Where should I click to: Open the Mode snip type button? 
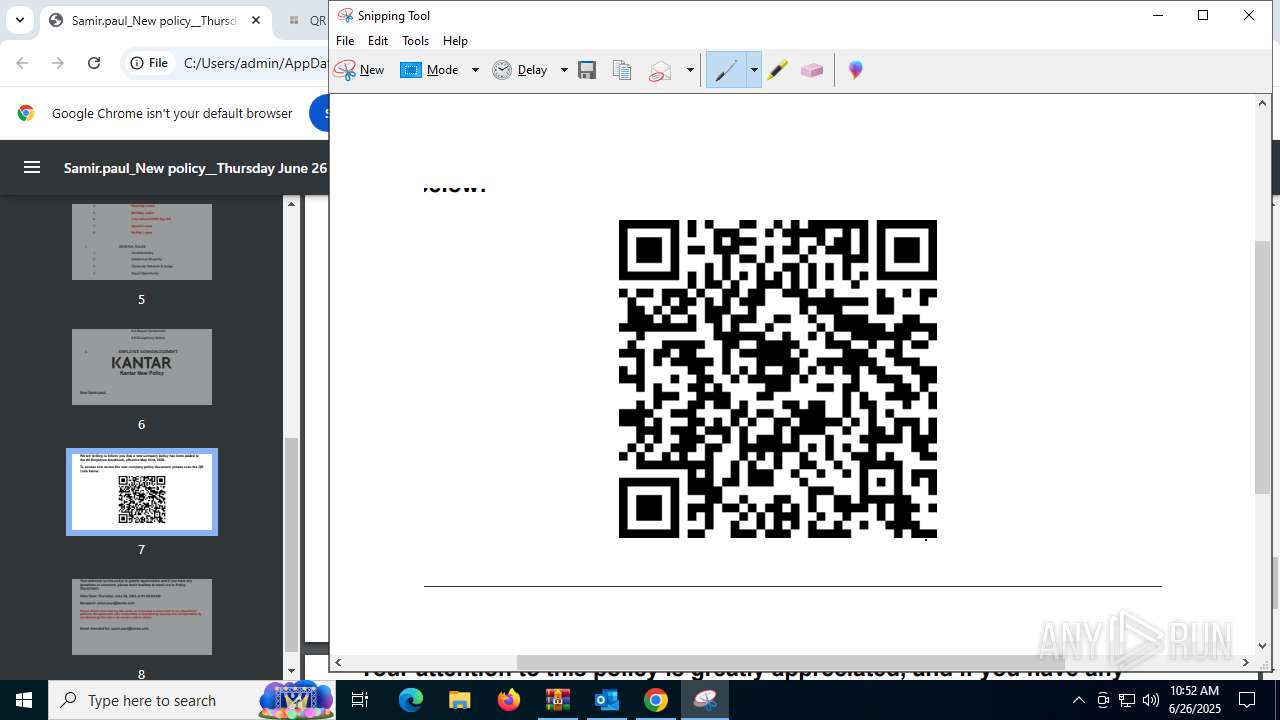(x=431, y=70)
